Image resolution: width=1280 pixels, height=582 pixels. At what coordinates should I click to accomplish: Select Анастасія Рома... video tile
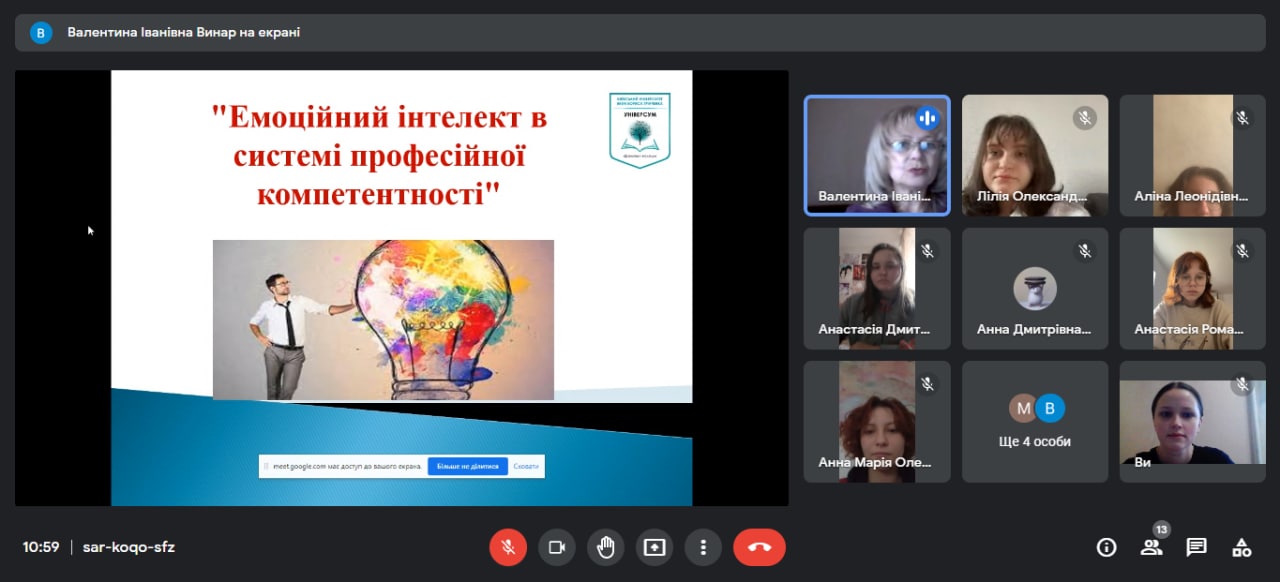click(x=1192, y=288)
